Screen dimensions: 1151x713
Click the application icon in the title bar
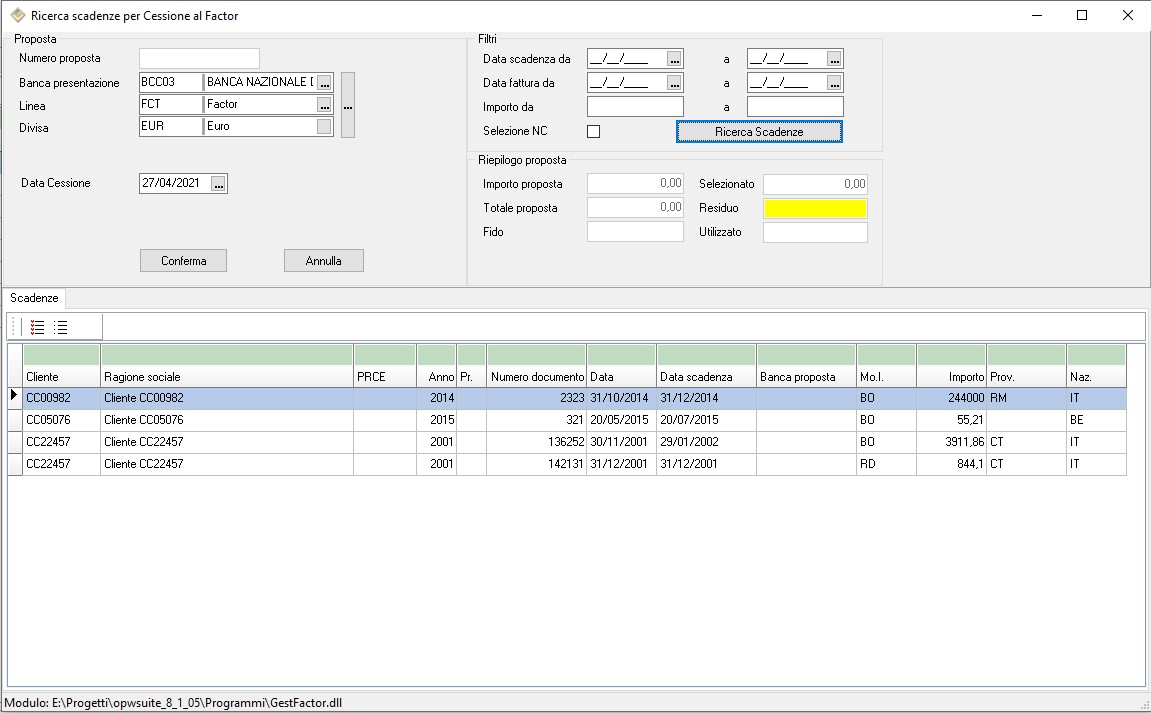click(17, 16)
